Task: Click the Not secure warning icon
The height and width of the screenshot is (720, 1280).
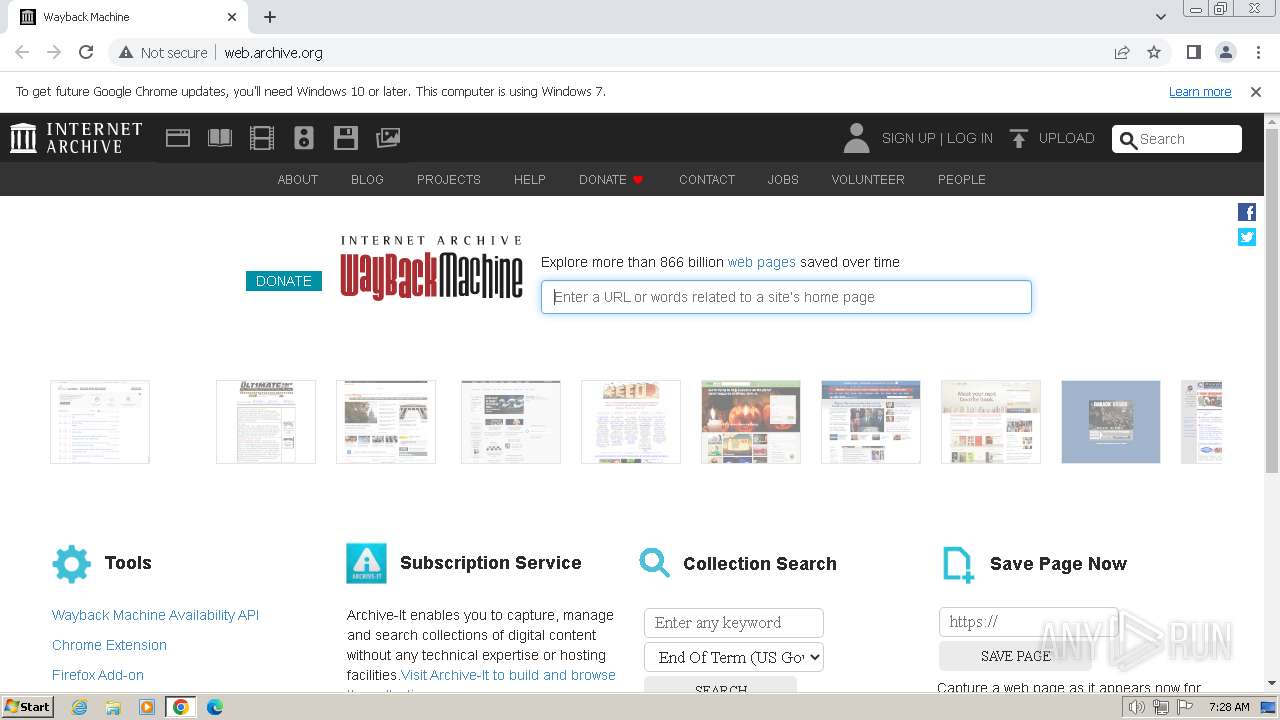Action: [x=126, y=52]
